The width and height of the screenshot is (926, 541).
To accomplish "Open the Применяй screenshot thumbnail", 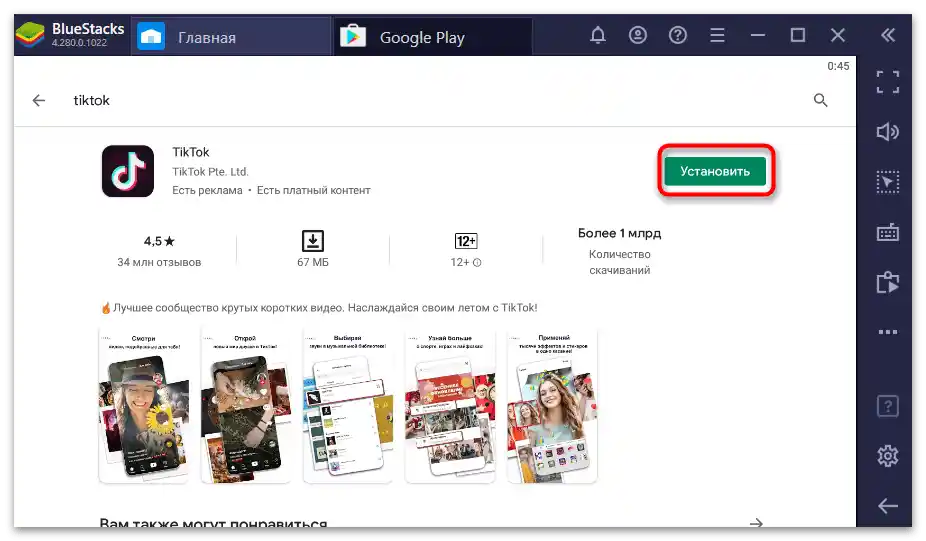I will coord(552,406).
